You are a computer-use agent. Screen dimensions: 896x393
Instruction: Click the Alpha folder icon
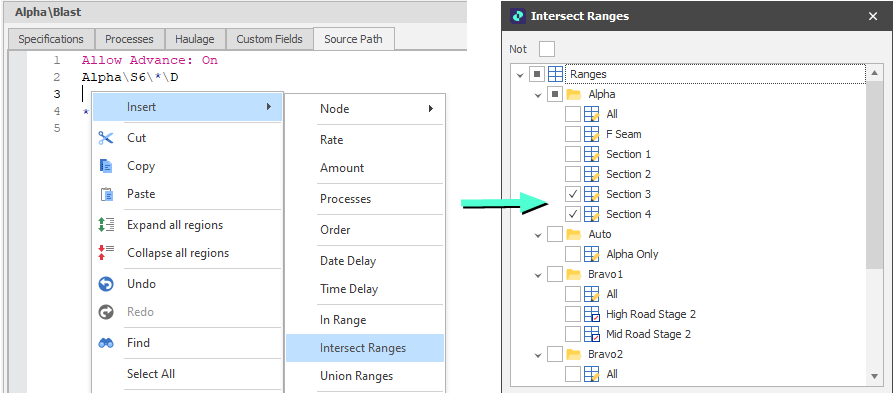point(573,94)
